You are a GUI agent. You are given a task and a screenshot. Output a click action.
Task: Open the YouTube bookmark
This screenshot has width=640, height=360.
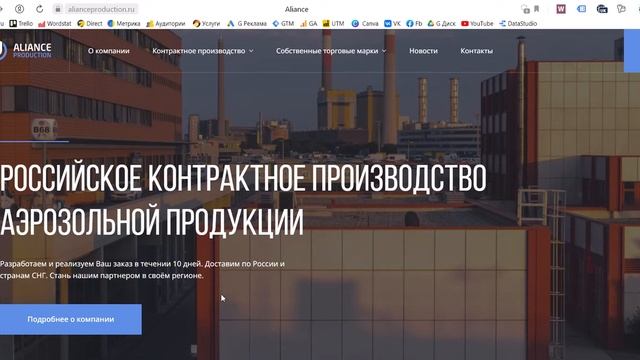tap(477, 24)
